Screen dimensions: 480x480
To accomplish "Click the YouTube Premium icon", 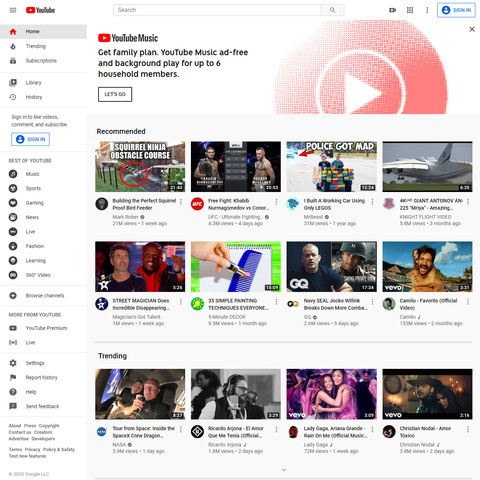I will tap(13, 328).
